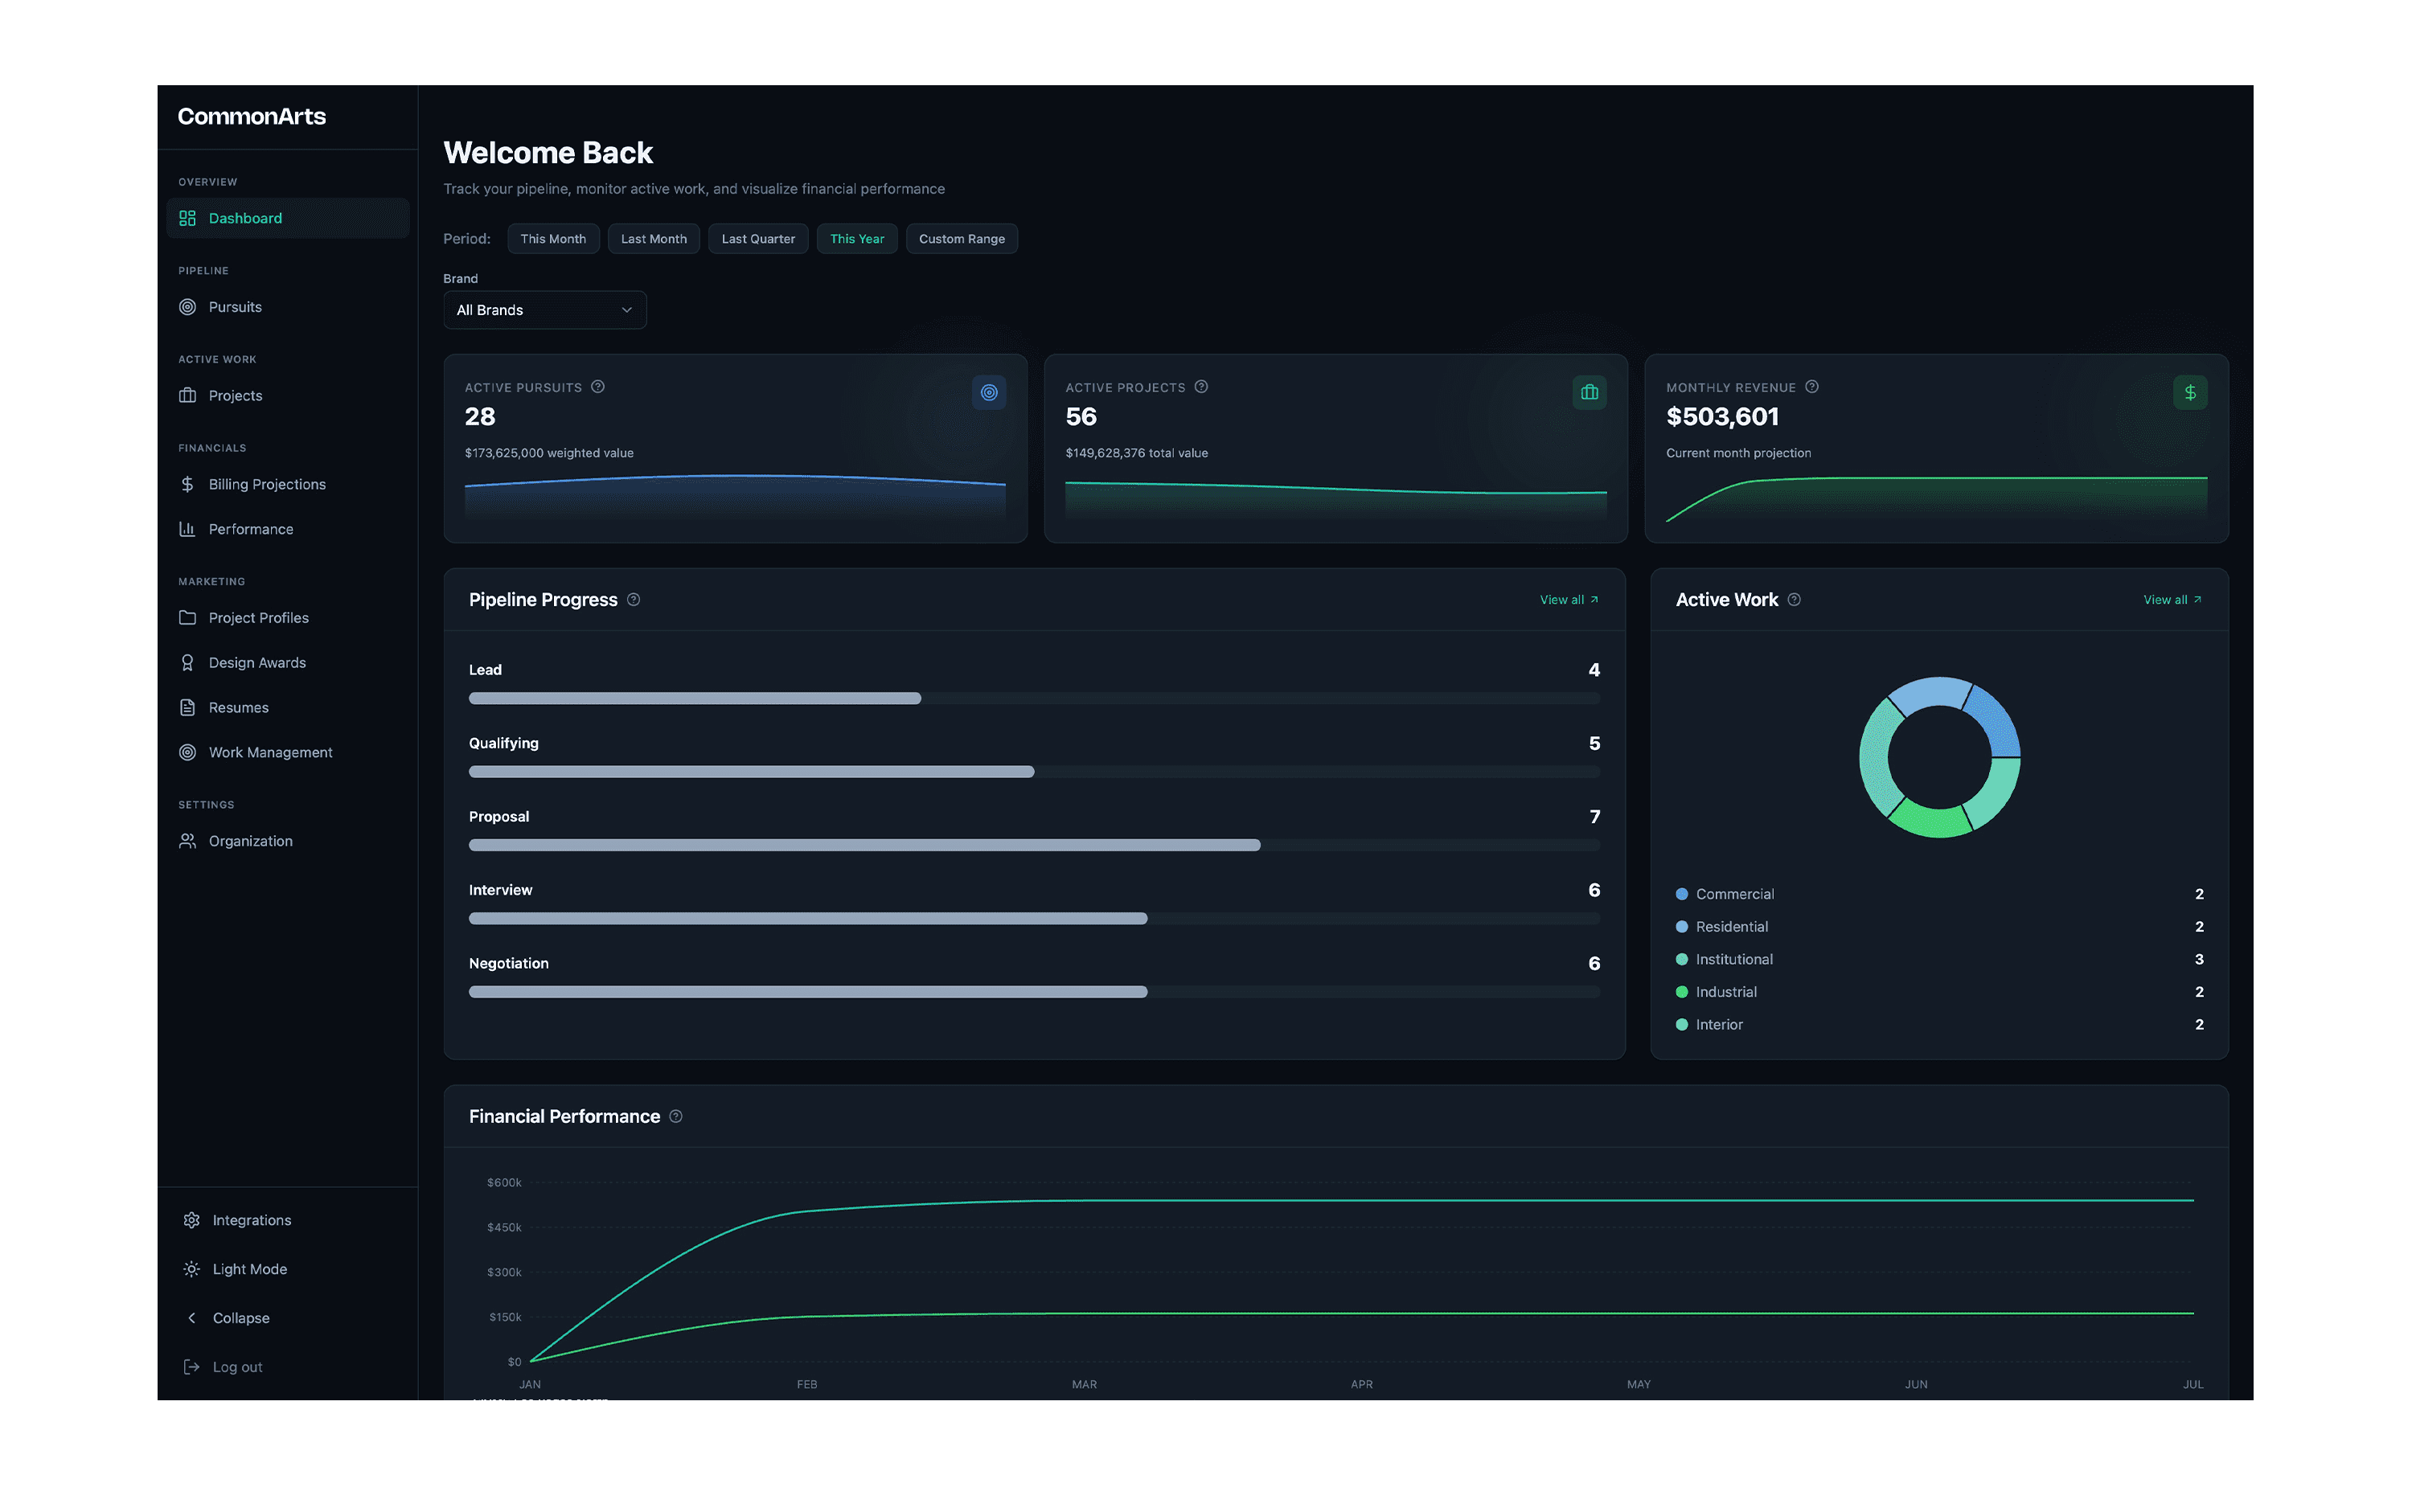Open Integrations from the sidebar gear icon
Viewport: 2412px width, 1512px height.
[192, 1220]
